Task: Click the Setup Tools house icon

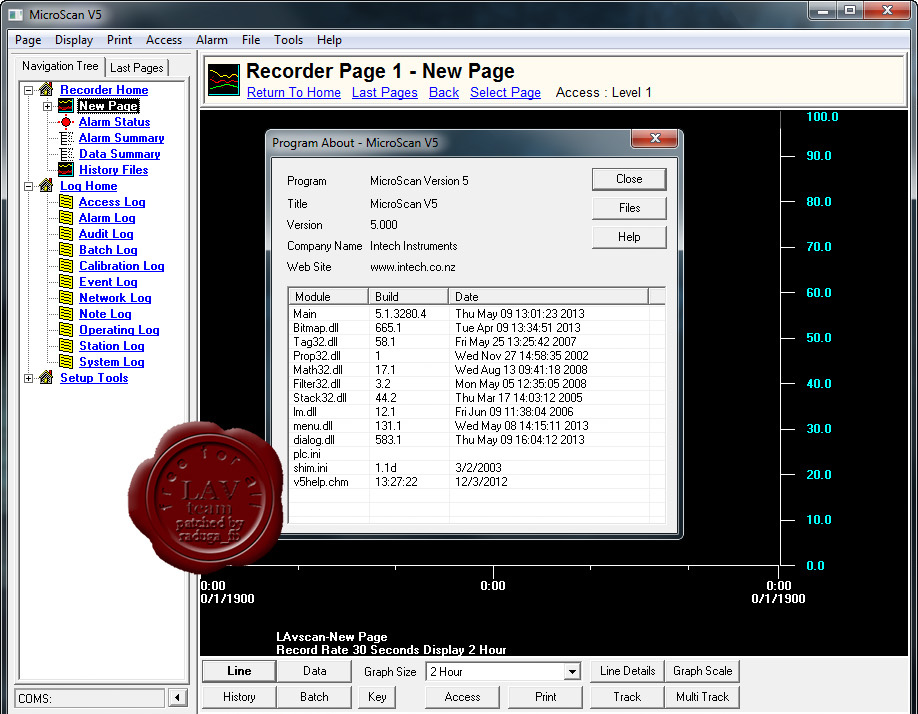Action: click(46, 377)
